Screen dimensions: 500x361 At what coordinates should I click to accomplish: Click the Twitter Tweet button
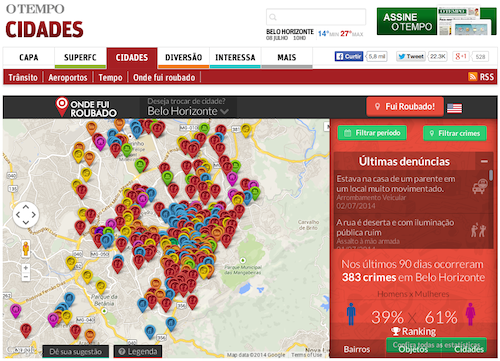pyautogui.click(x=411, y=56)
